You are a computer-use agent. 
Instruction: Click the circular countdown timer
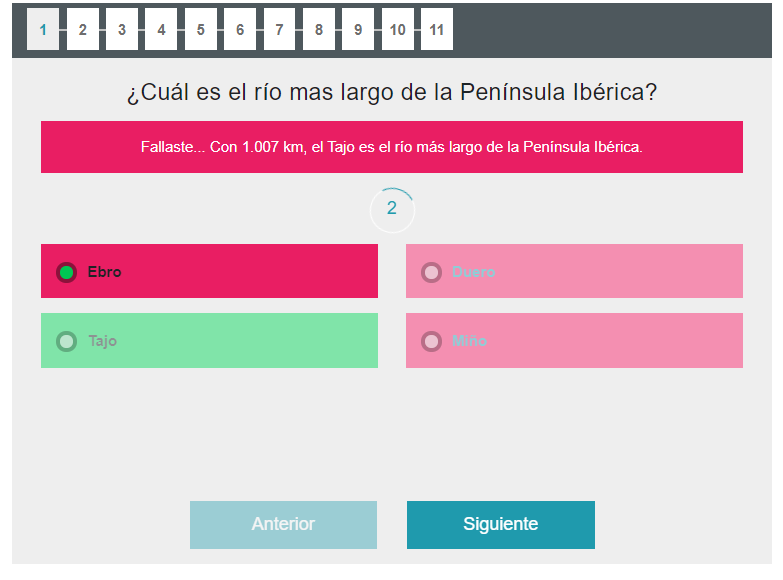tap(392, 209)
